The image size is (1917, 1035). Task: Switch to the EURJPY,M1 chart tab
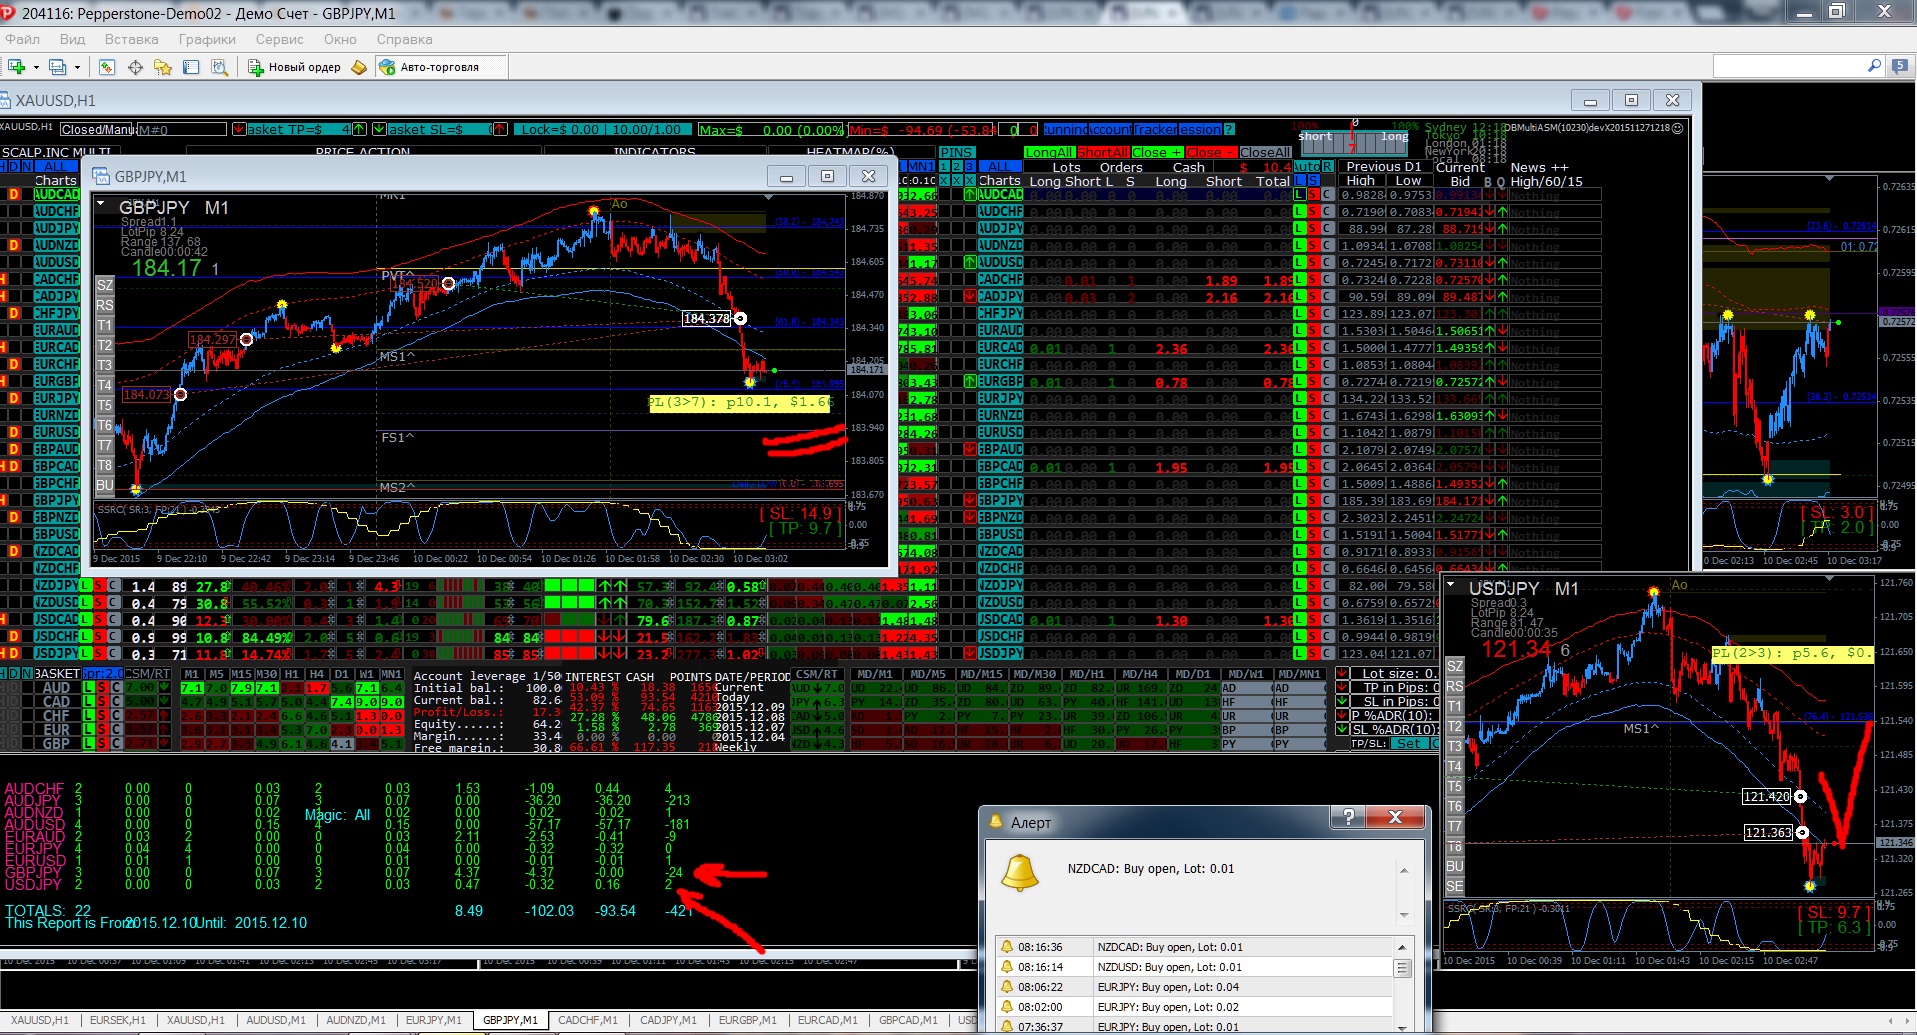(x=433, y=1020)
